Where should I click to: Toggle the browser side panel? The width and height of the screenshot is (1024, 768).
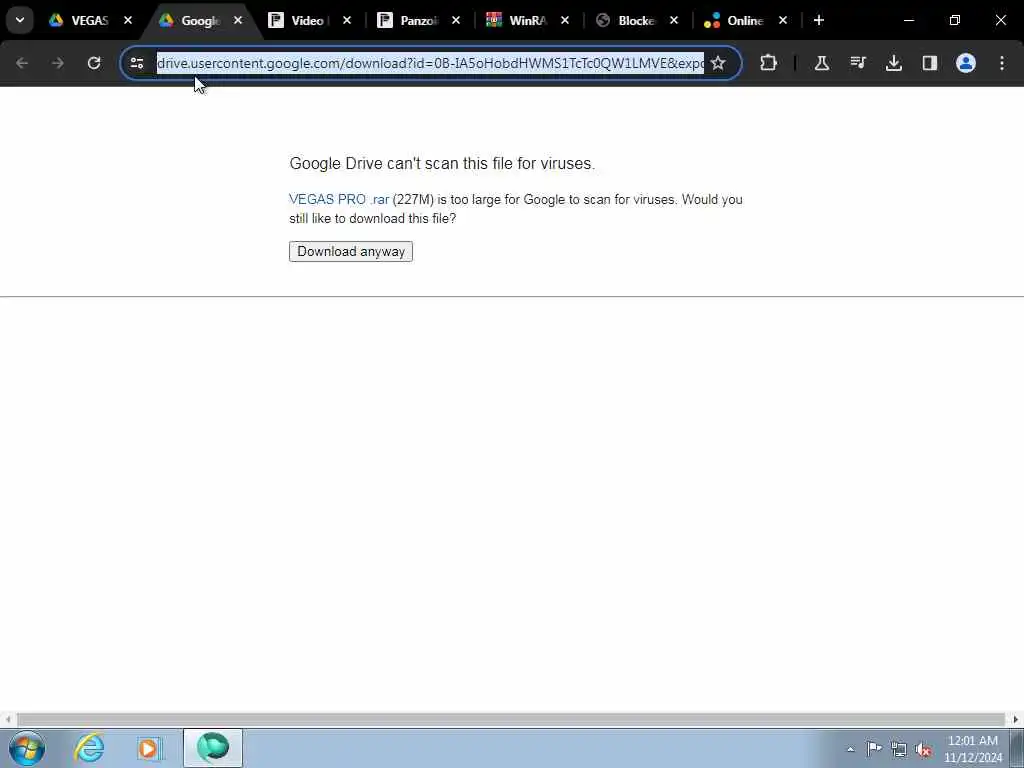pos(930,63)
